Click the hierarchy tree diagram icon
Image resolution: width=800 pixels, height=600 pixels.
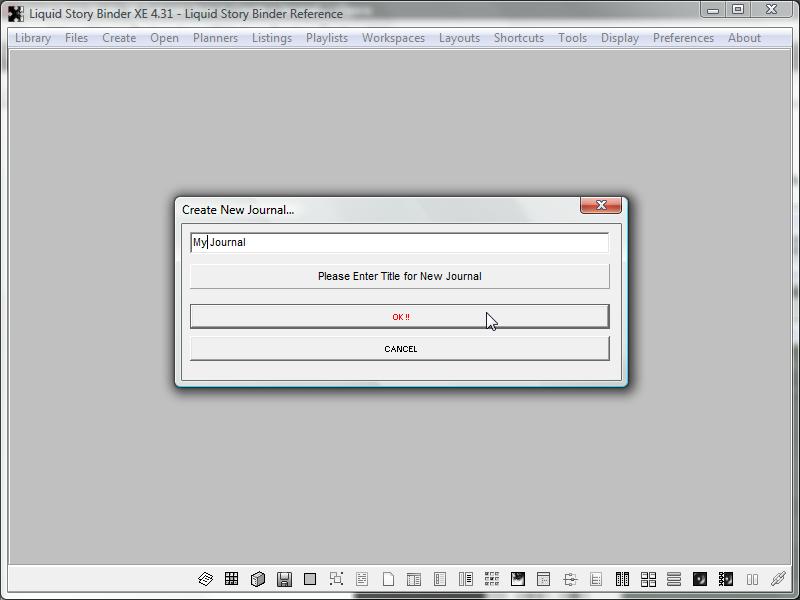coord(570,579)
